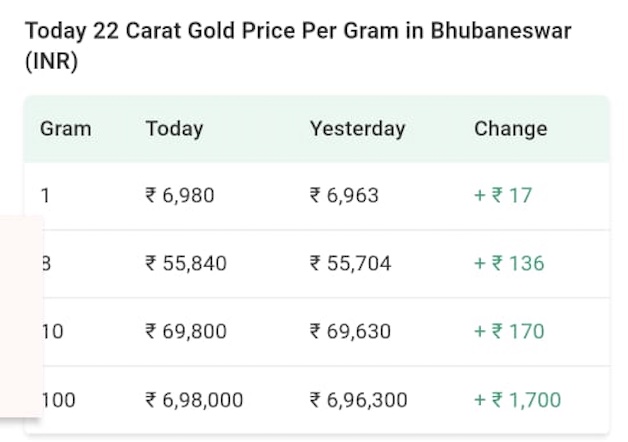
Task: Click yesterday's price ₹ 6,96,300
Action: point(358,400)
